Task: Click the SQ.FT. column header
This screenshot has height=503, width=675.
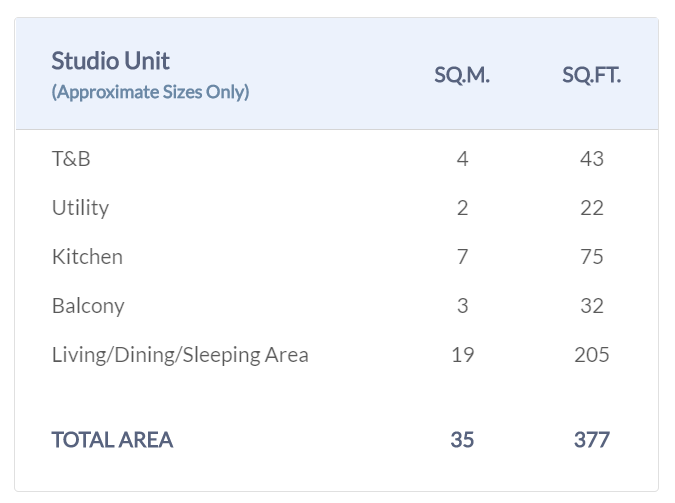Action: (x=591, y=76)
